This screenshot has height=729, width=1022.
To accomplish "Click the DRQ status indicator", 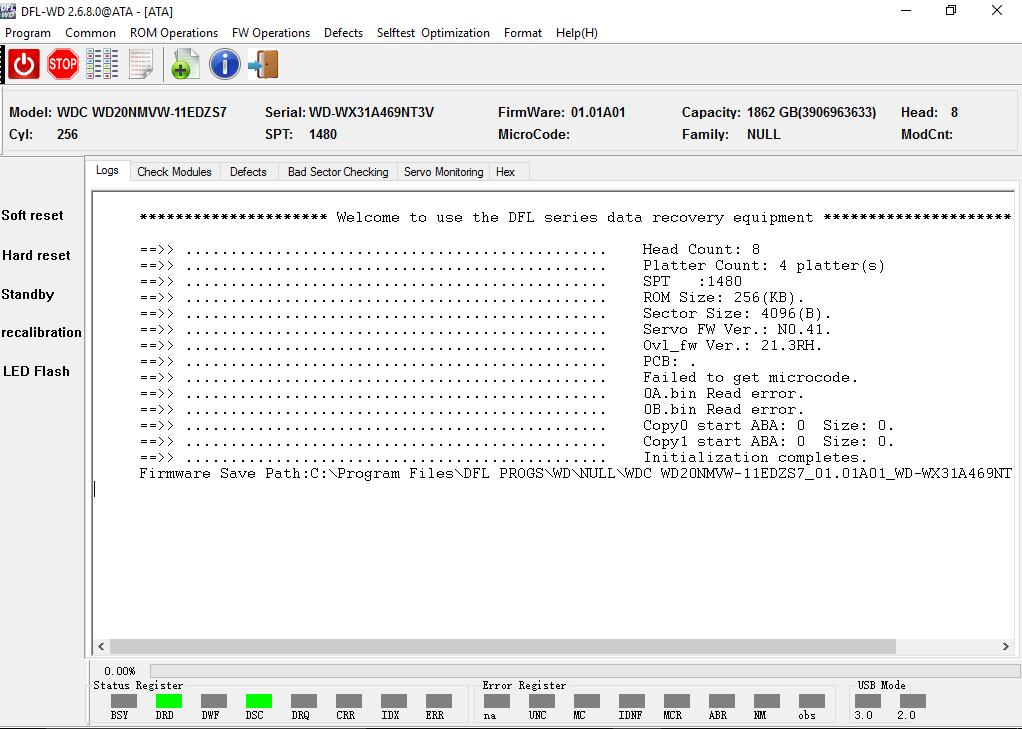I will point(304,701).
